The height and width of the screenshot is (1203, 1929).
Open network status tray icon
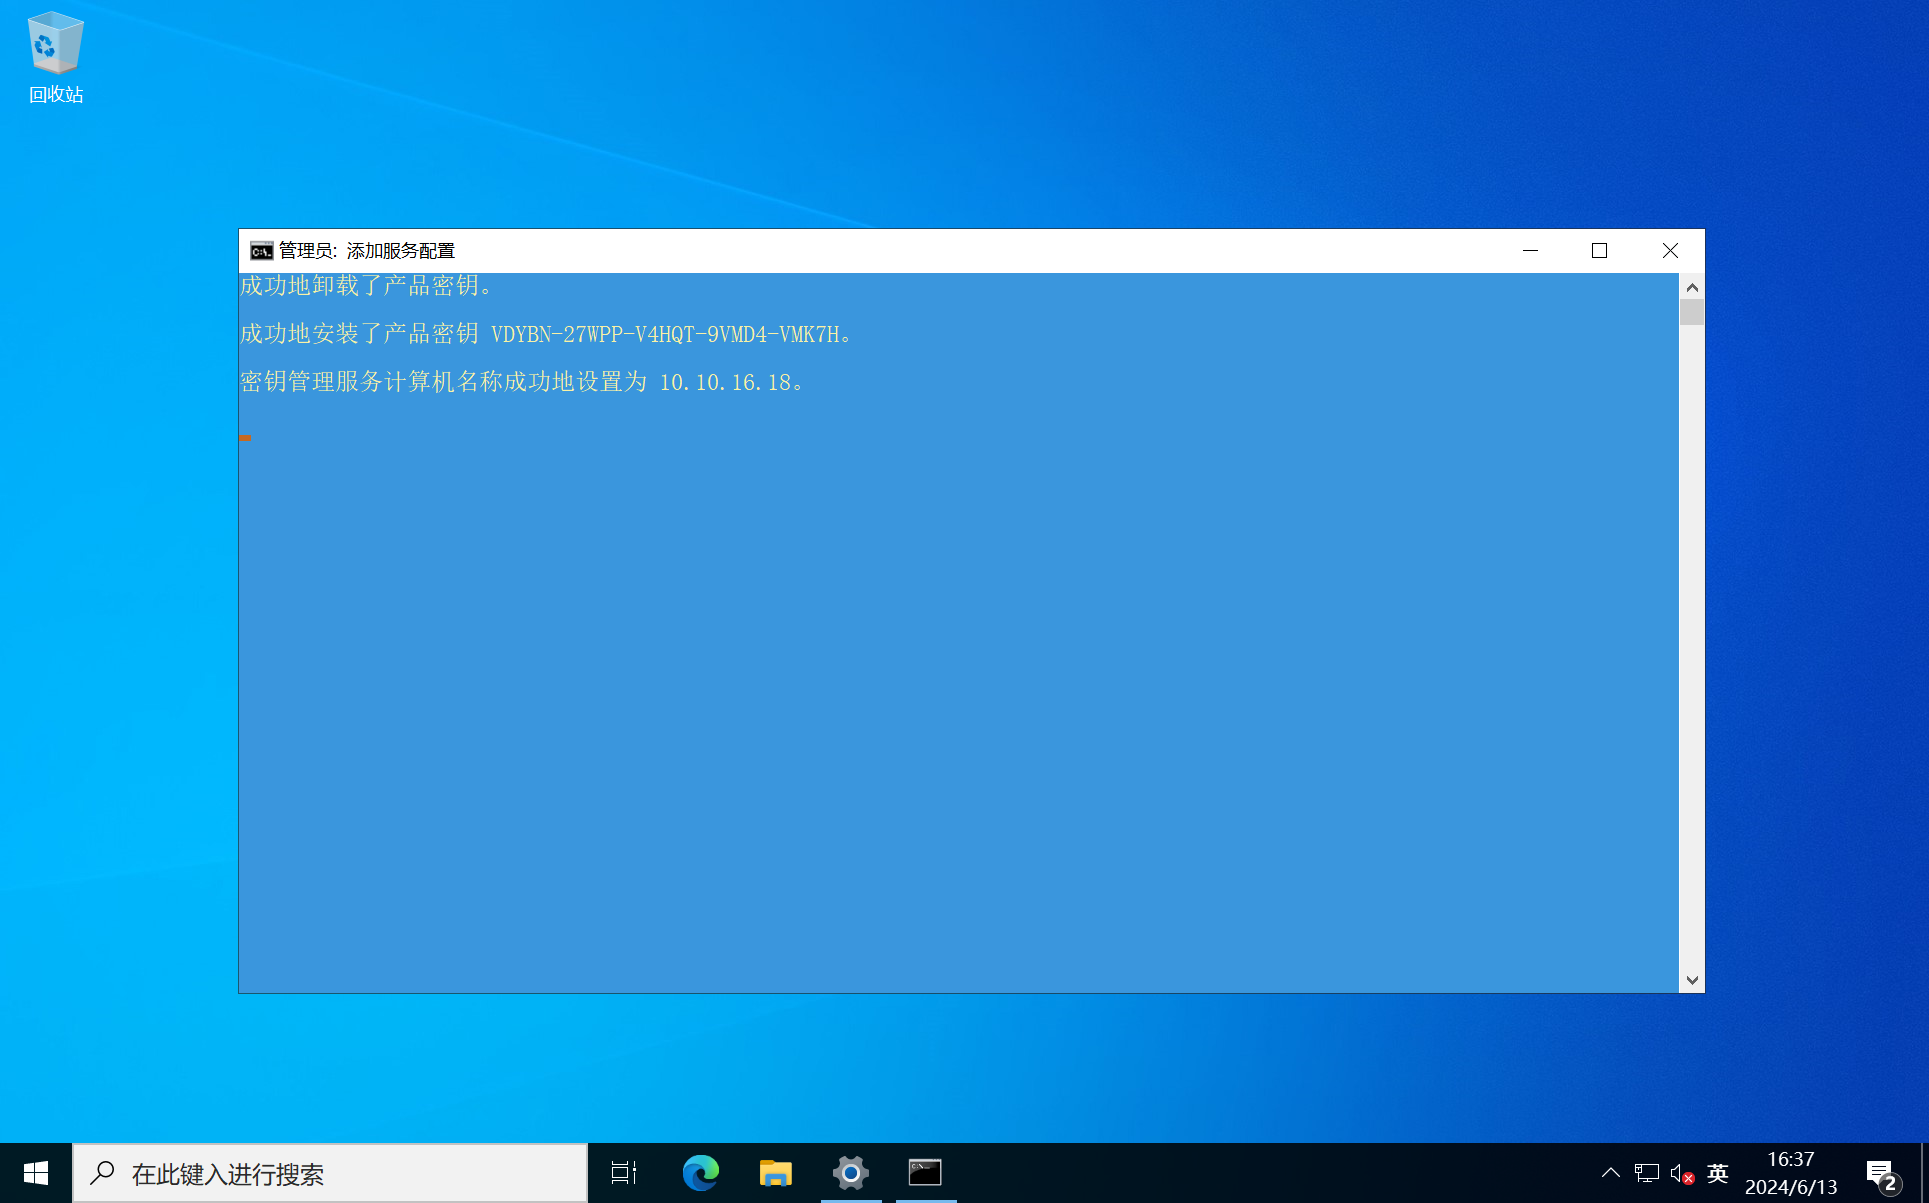click(x=1646, y=1173)
